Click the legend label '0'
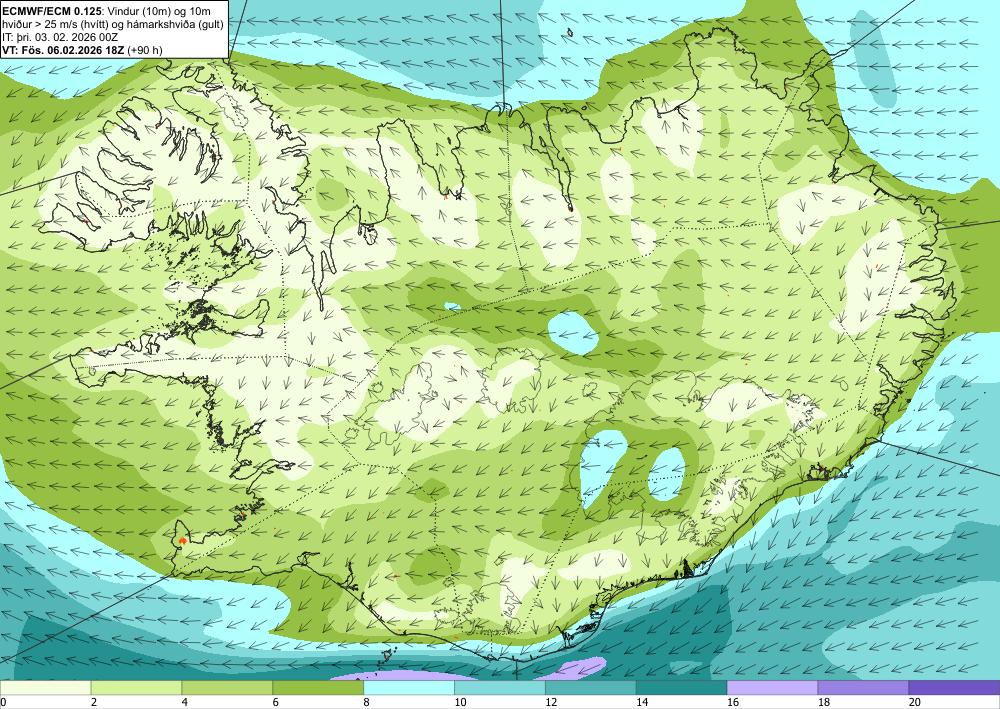 pyautogui.click(x=3, y=703)
